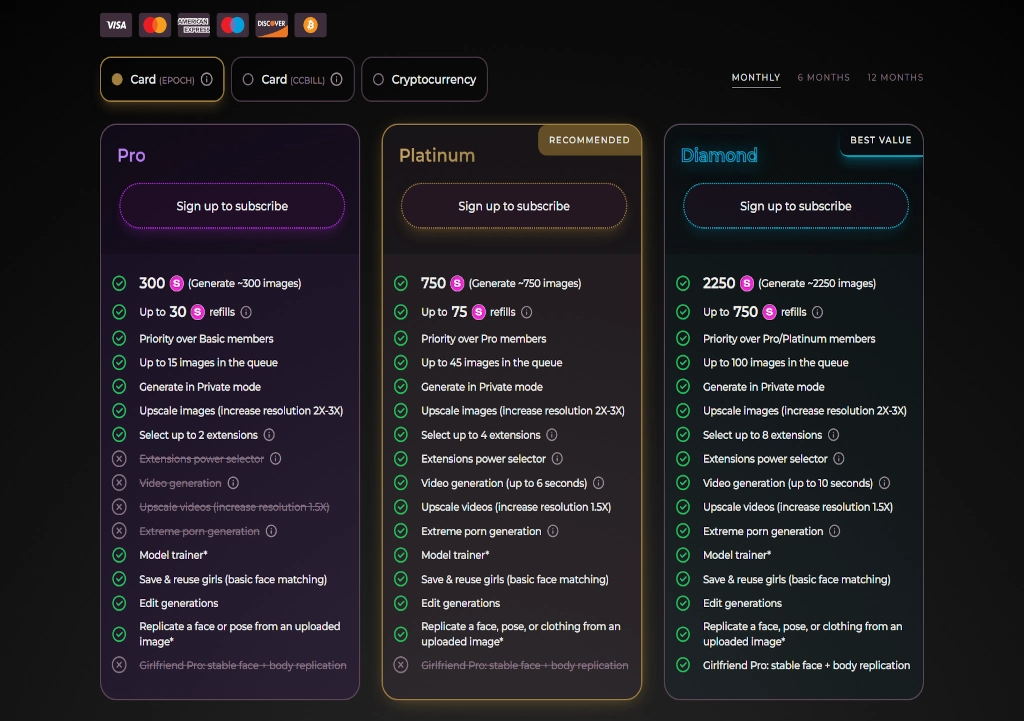
Task: Open the 12 months pricing view
Action: pos(895,77)
